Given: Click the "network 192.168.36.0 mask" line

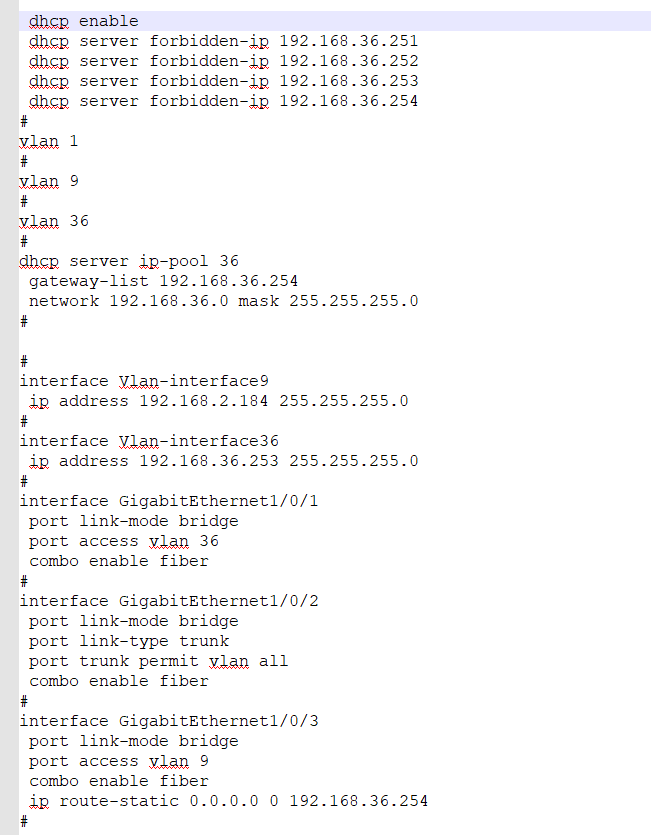Looking at the screenshot, I should [x=223, y=301].
